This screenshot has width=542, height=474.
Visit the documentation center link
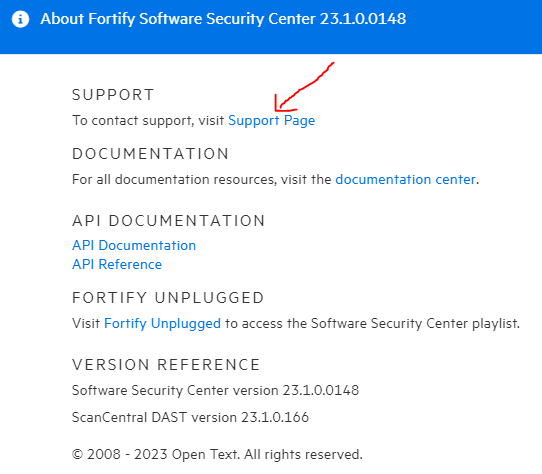(405, 179)
